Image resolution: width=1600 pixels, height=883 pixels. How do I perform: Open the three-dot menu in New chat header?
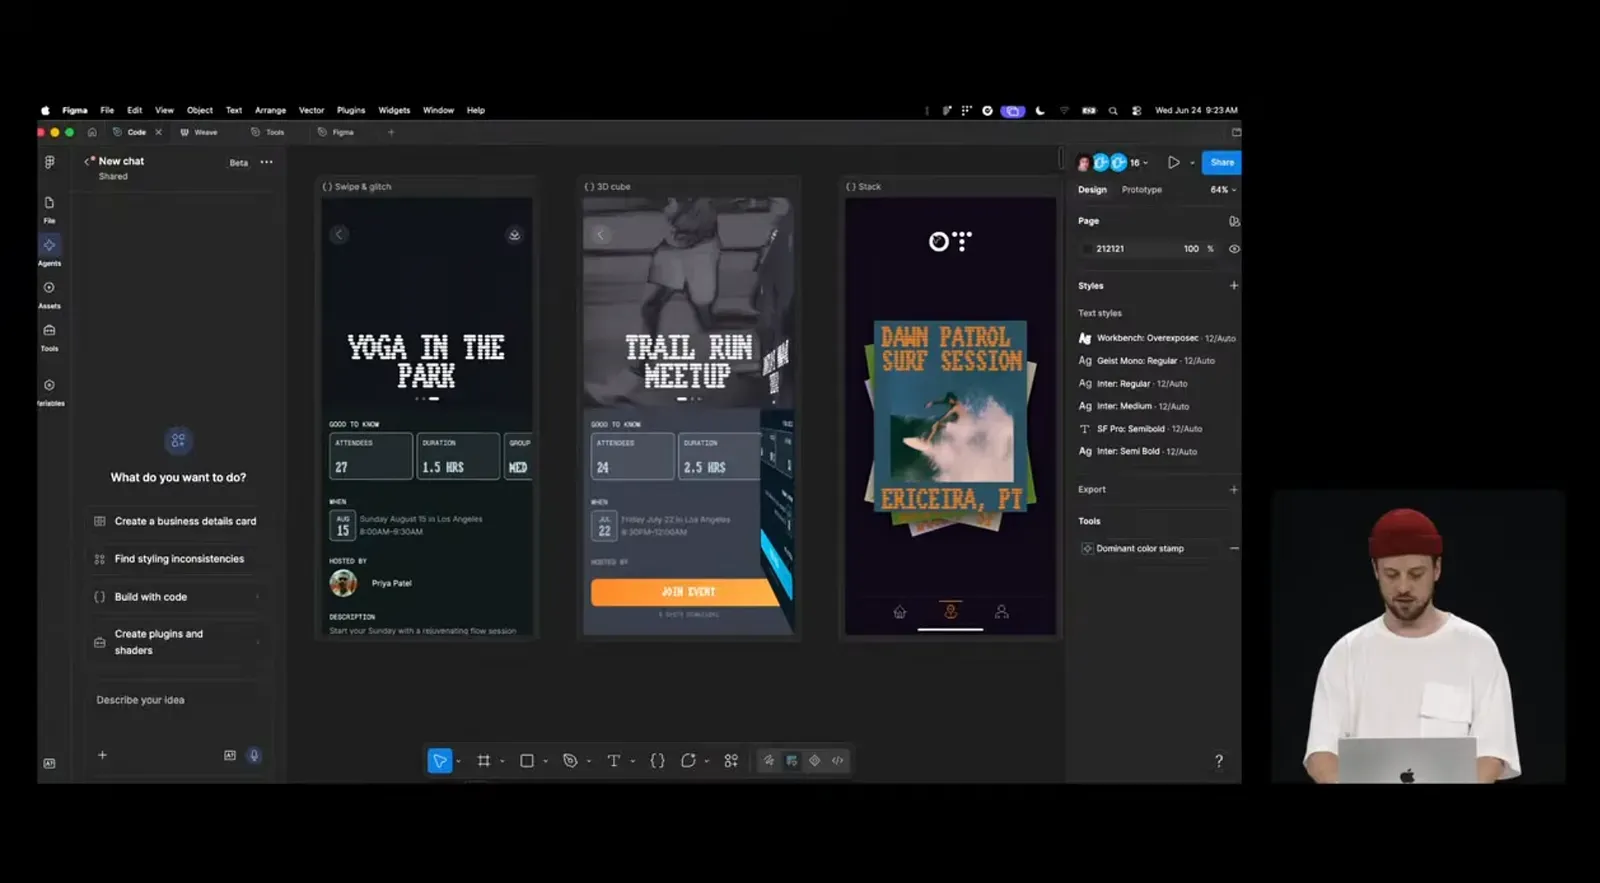pos(266,162)
